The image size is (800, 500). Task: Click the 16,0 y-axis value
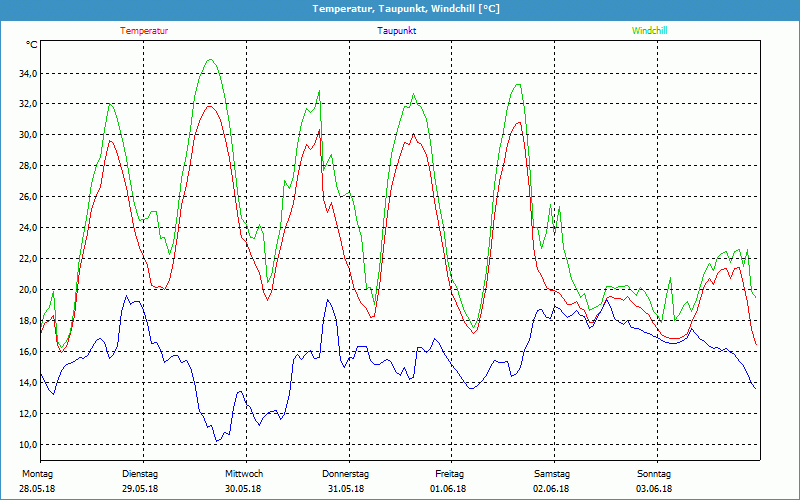(28, 352)
